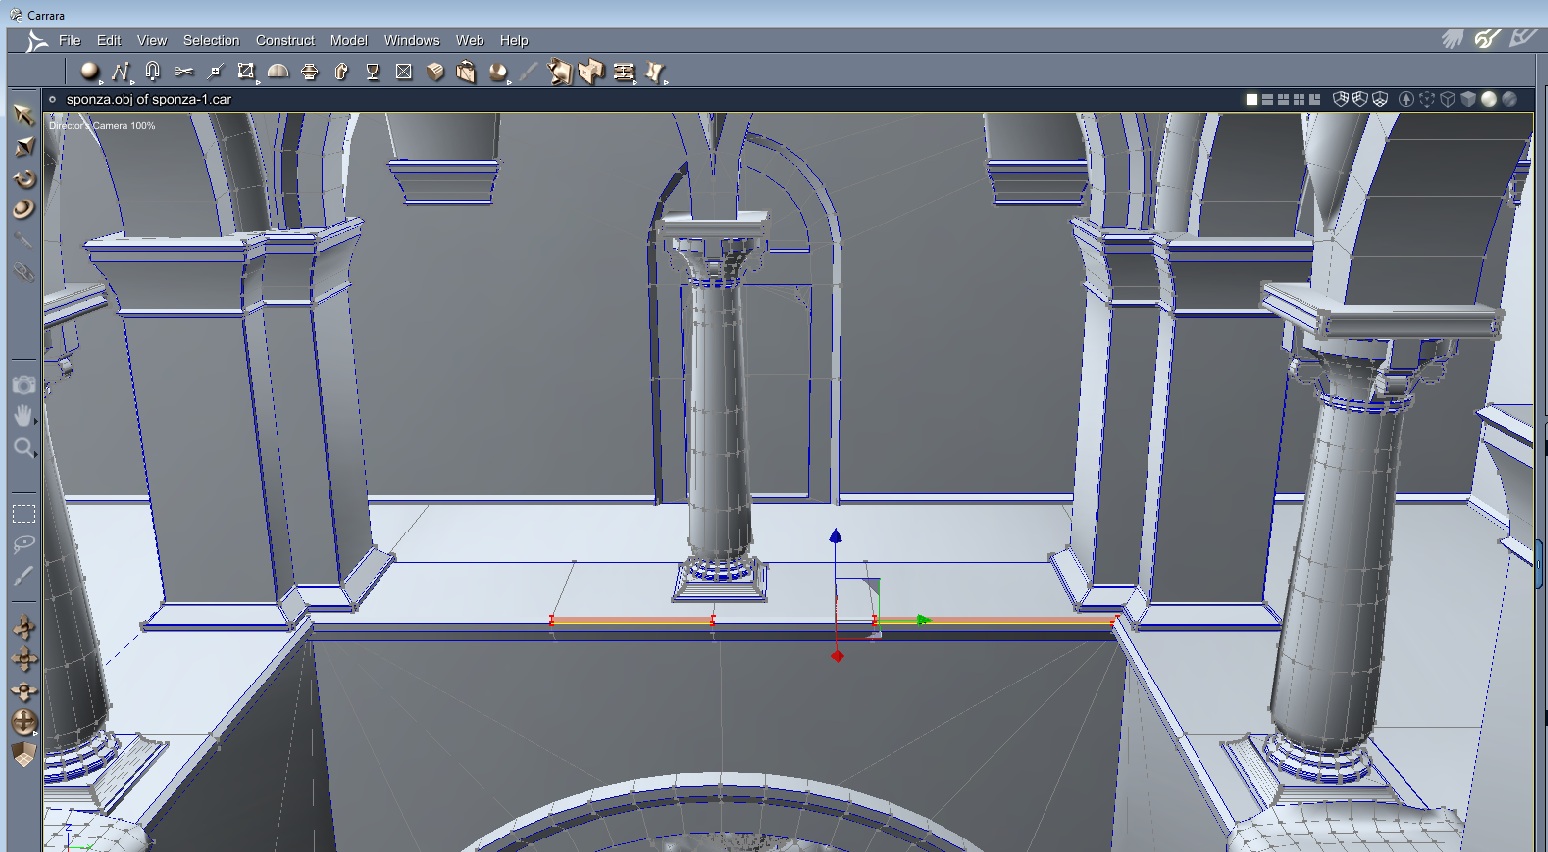Click the paperclip Link tool
This screenshot has height=852, width=1548.
coord(24,272)
